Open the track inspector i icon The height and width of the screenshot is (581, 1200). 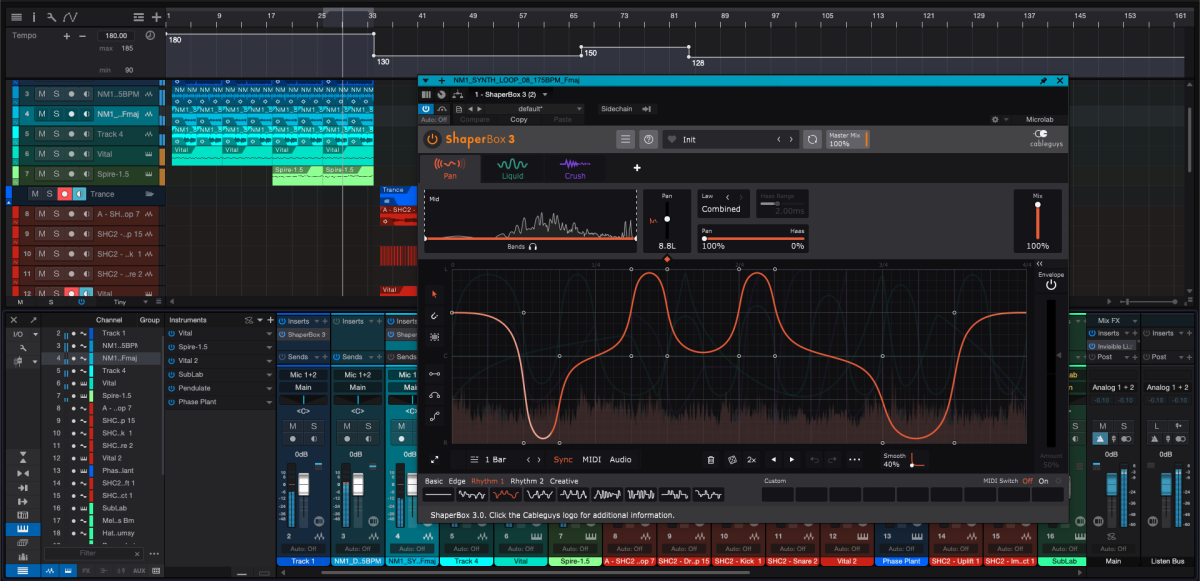click(34, 17)
